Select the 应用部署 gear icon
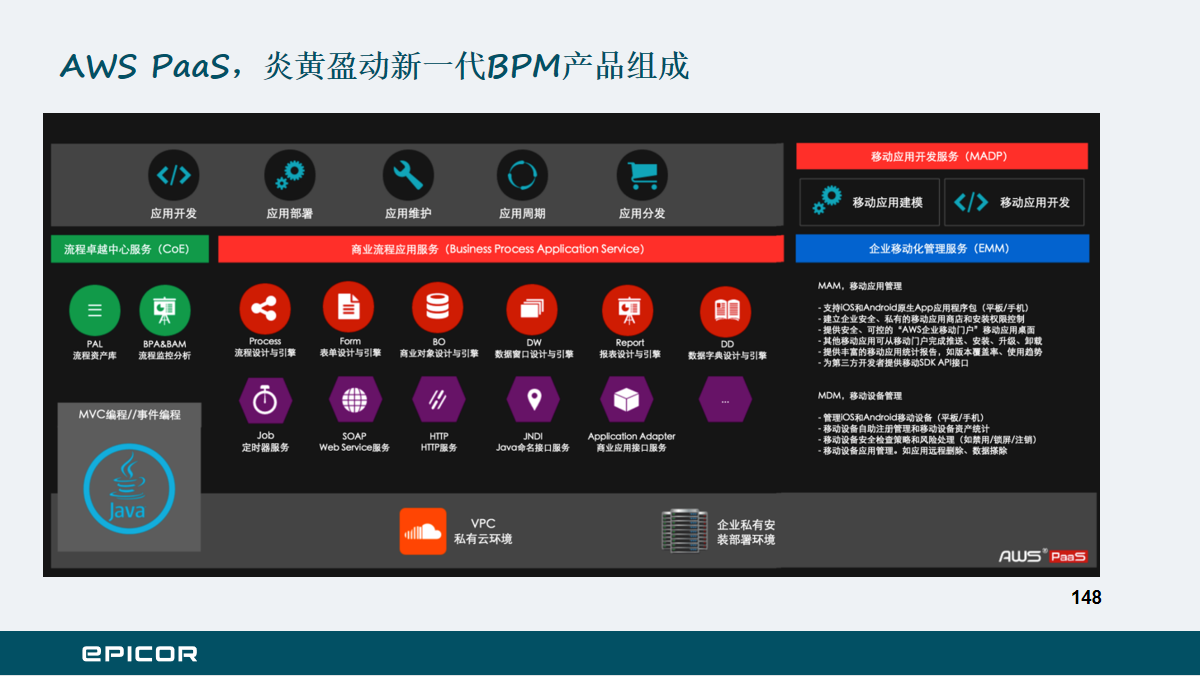 [x=290, y=175]
